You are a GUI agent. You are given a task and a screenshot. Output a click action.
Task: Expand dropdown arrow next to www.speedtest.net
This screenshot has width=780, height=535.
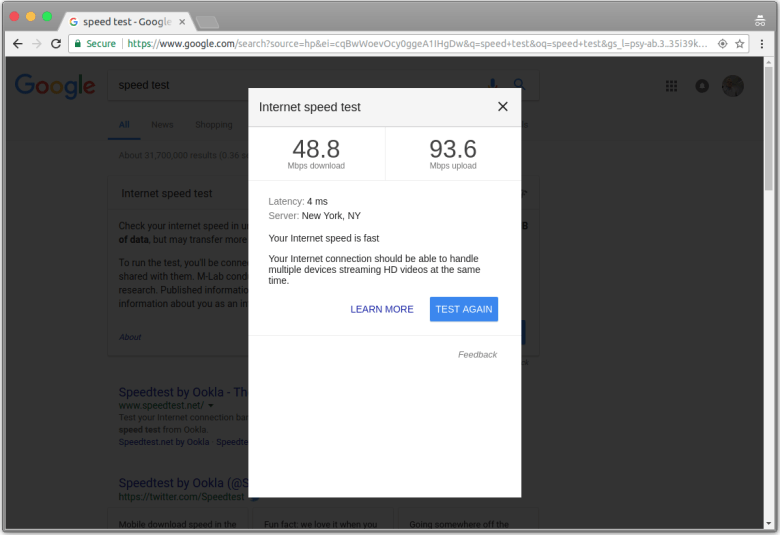(x=211, y=406)
